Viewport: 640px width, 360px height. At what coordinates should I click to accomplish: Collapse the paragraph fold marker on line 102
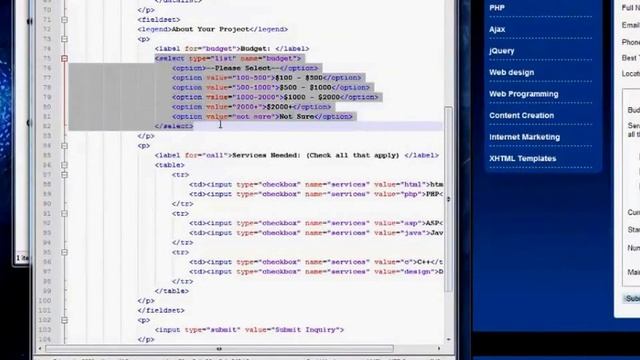(64, 320)
